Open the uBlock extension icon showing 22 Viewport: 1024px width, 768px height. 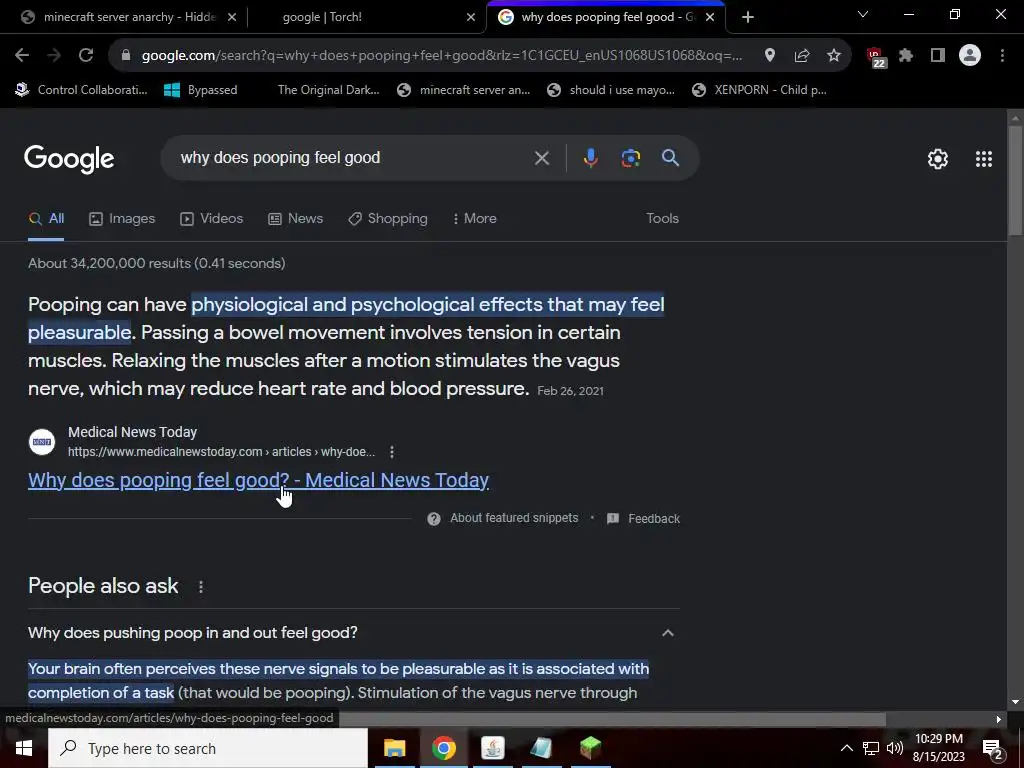pyautogui.click(x=876, y=57)
